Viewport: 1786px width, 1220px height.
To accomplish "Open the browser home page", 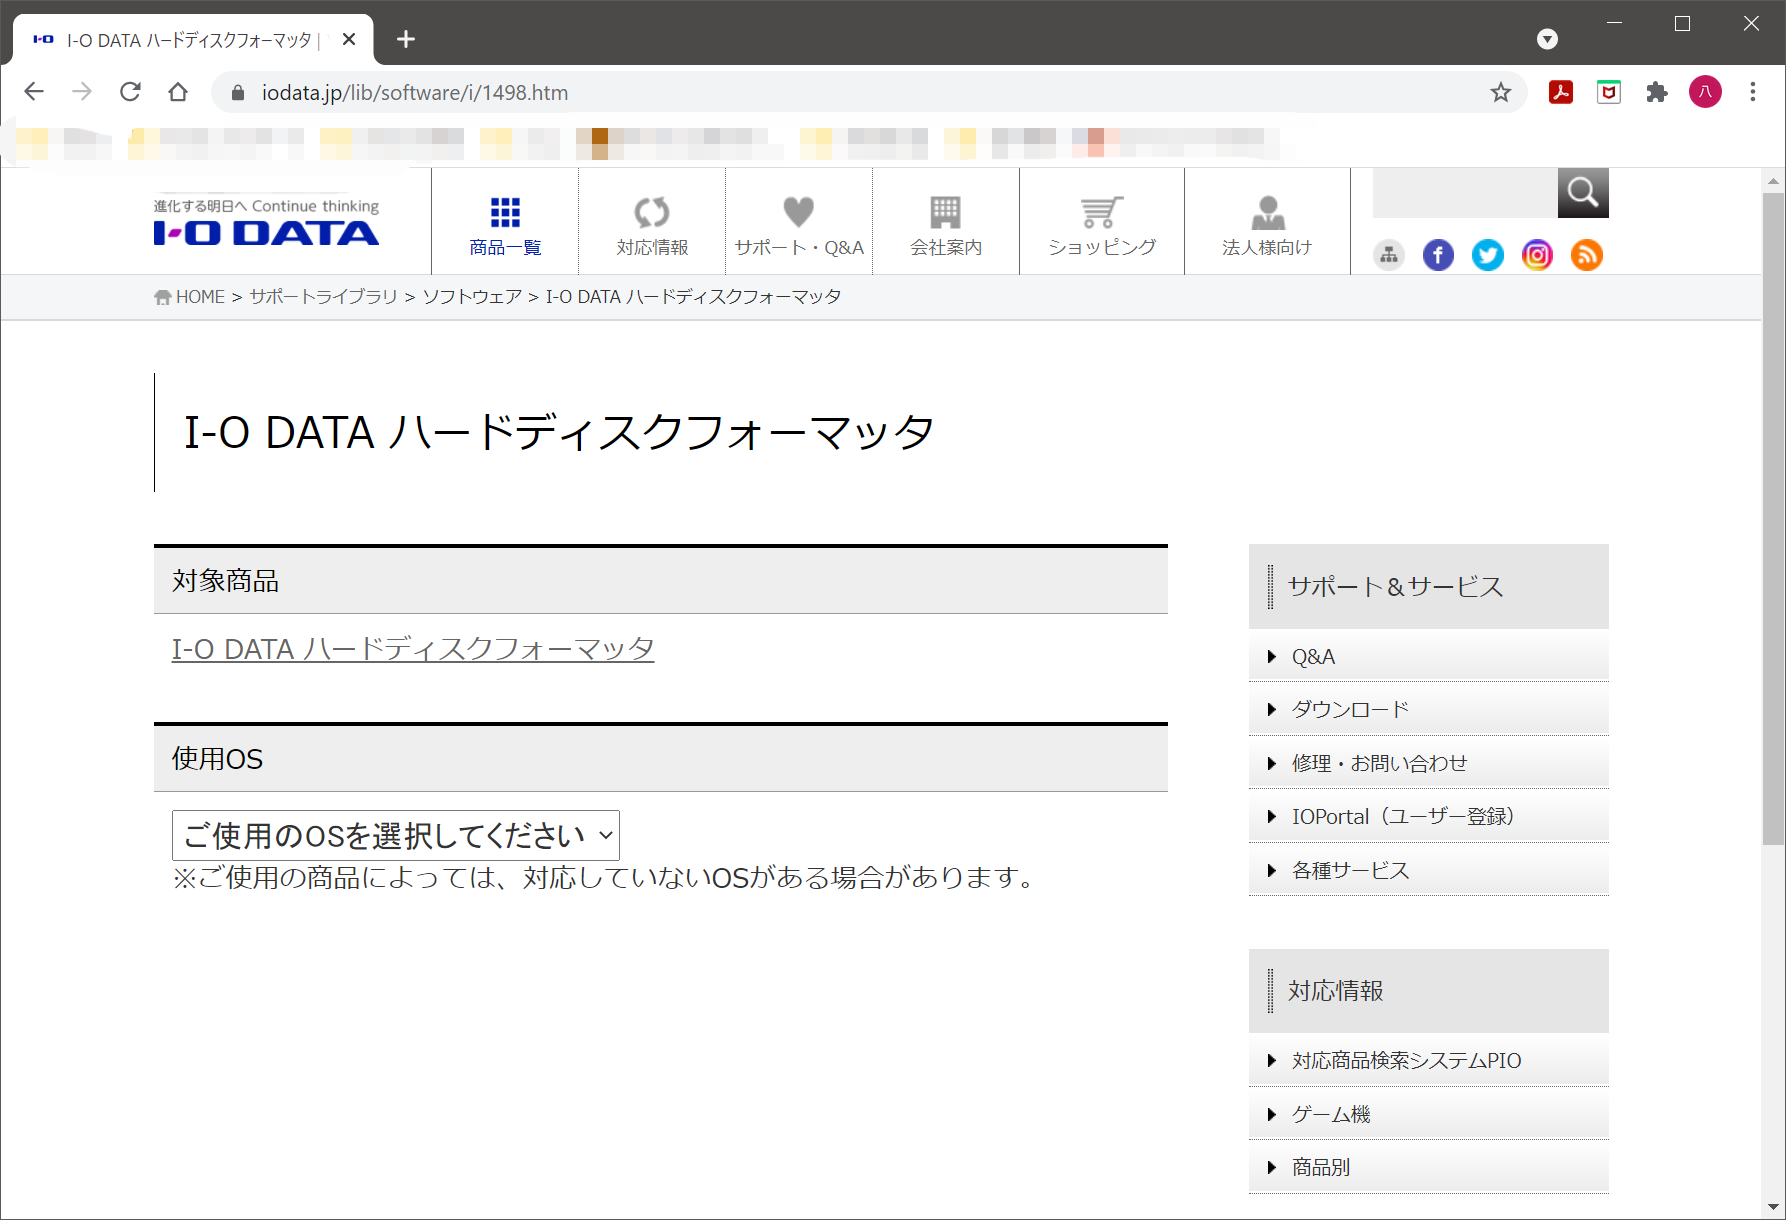I will pyautogui.click(x=178, y=92).
